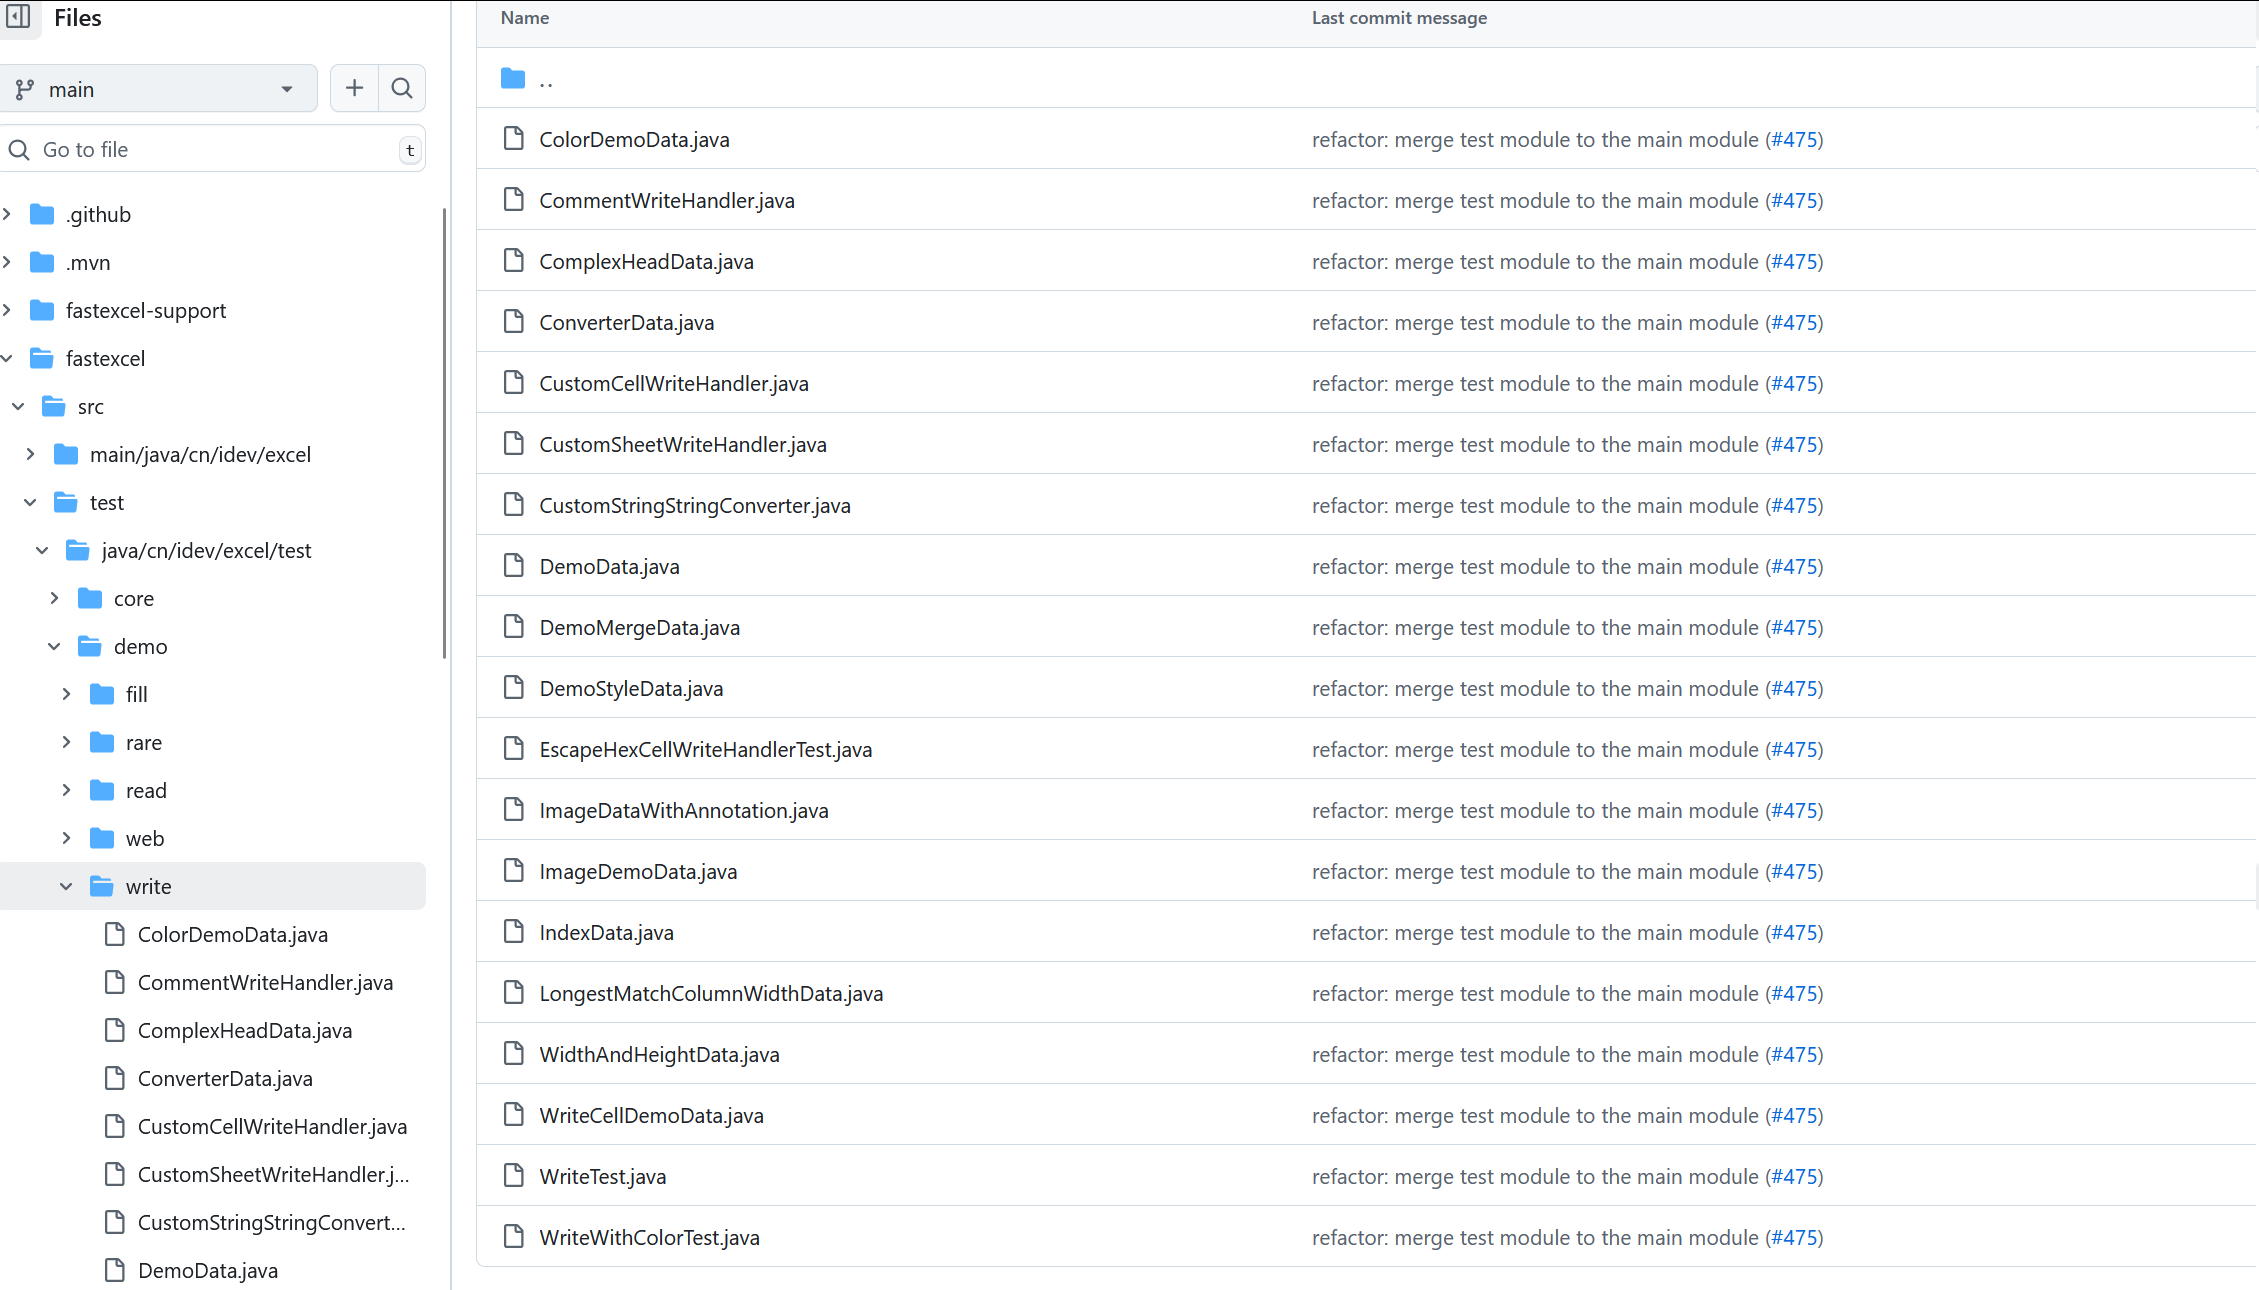Open WriteCellDemoData.java in file list
This screenshot has width=2259, height=1290.
point(651,1116)
